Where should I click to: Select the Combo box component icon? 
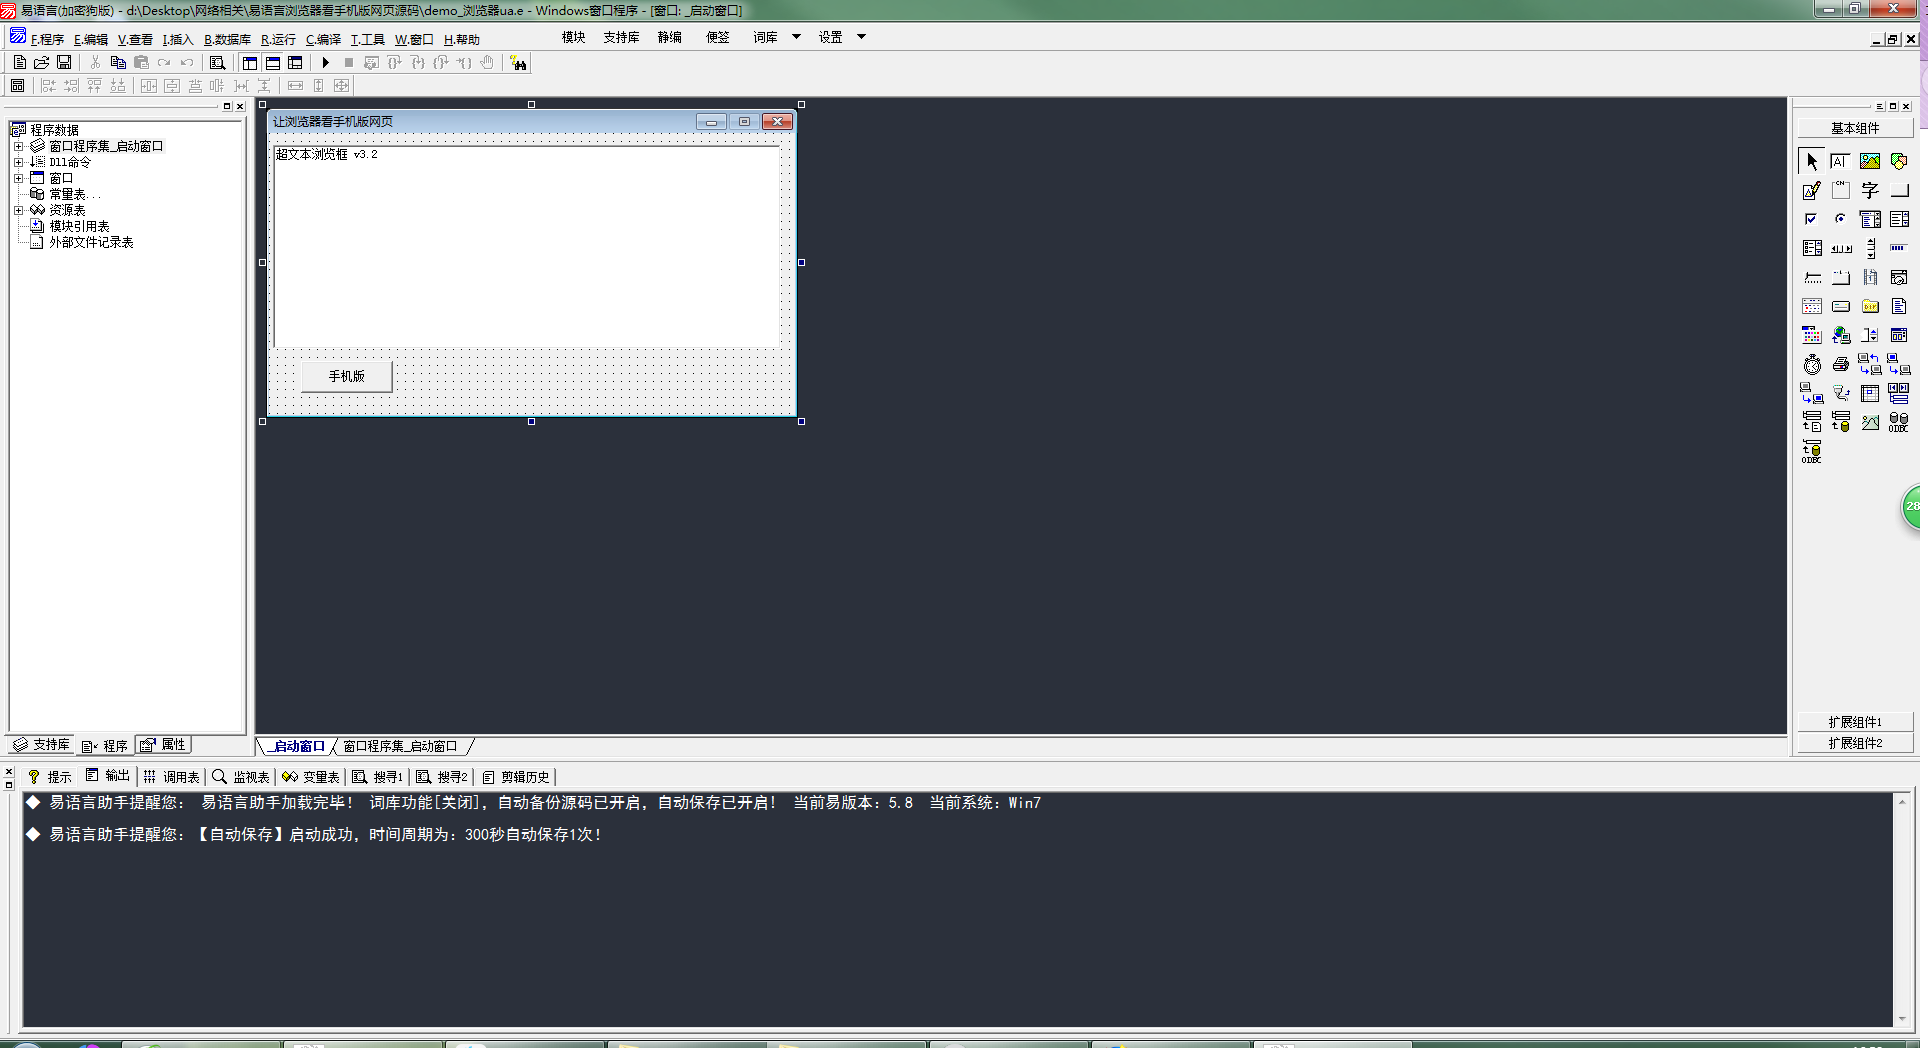pyautogui.click(x=1870, y=219)
